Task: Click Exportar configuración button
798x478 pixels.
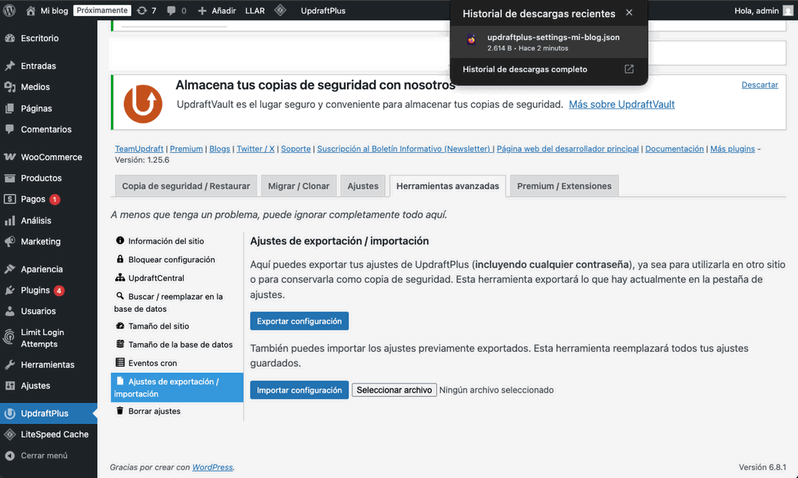Action: 299,321
